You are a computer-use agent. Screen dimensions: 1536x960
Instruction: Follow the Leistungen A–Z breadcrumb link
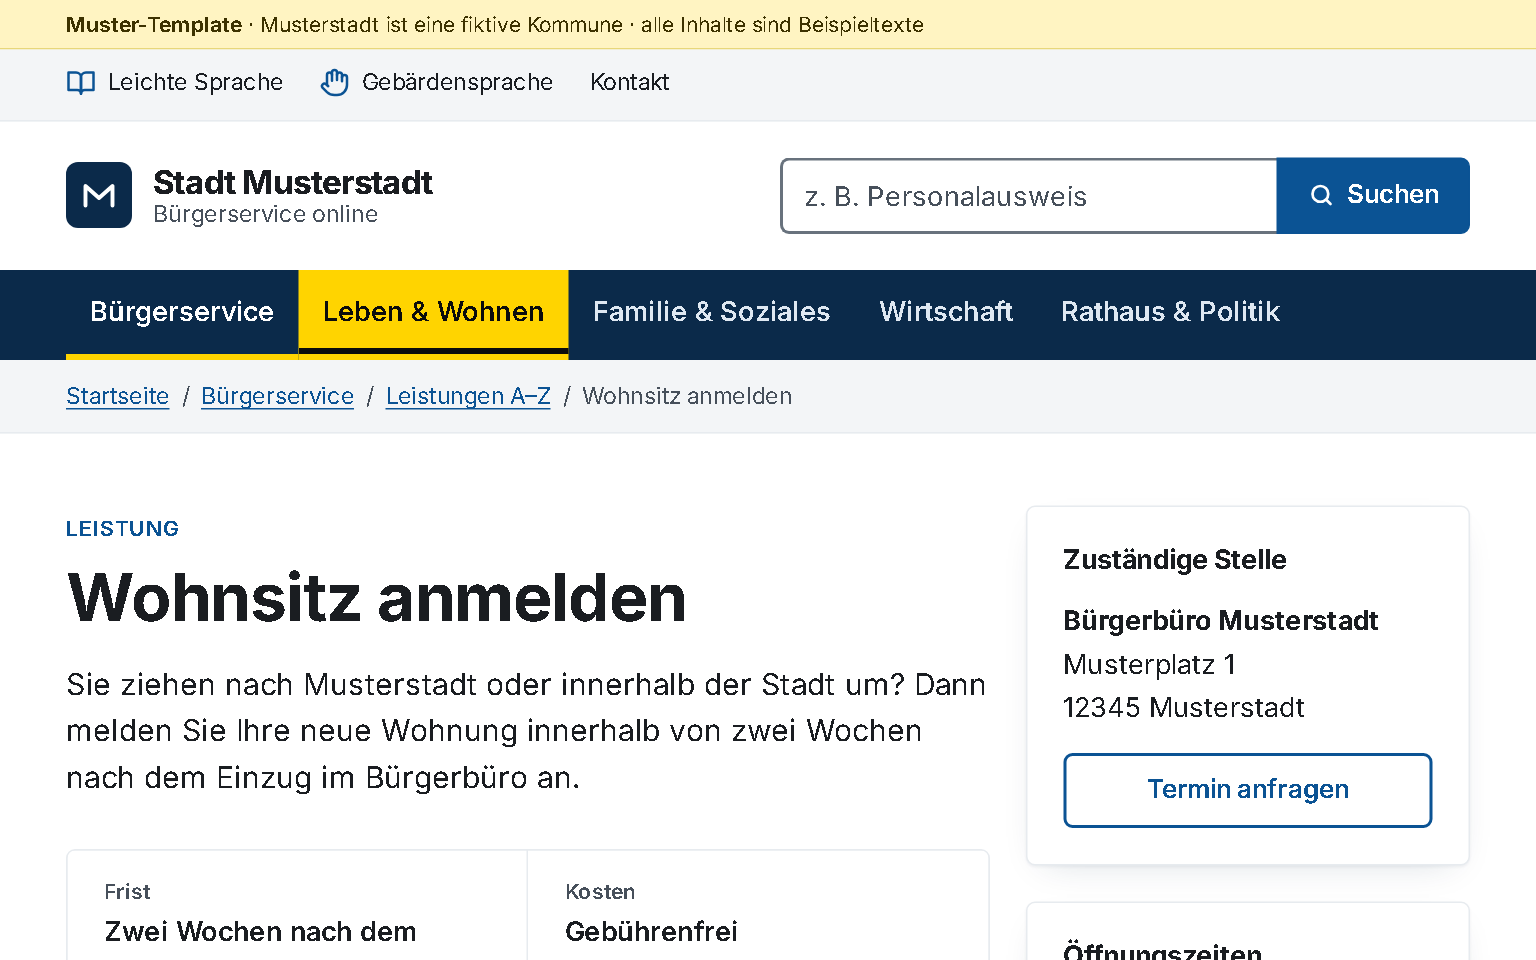point(468,396)
